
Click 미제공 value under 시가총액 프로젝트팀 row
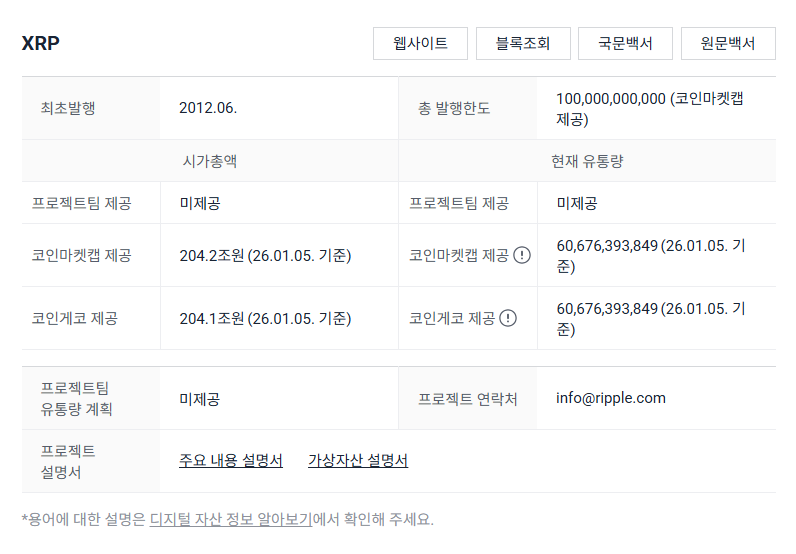pos(200,204)
